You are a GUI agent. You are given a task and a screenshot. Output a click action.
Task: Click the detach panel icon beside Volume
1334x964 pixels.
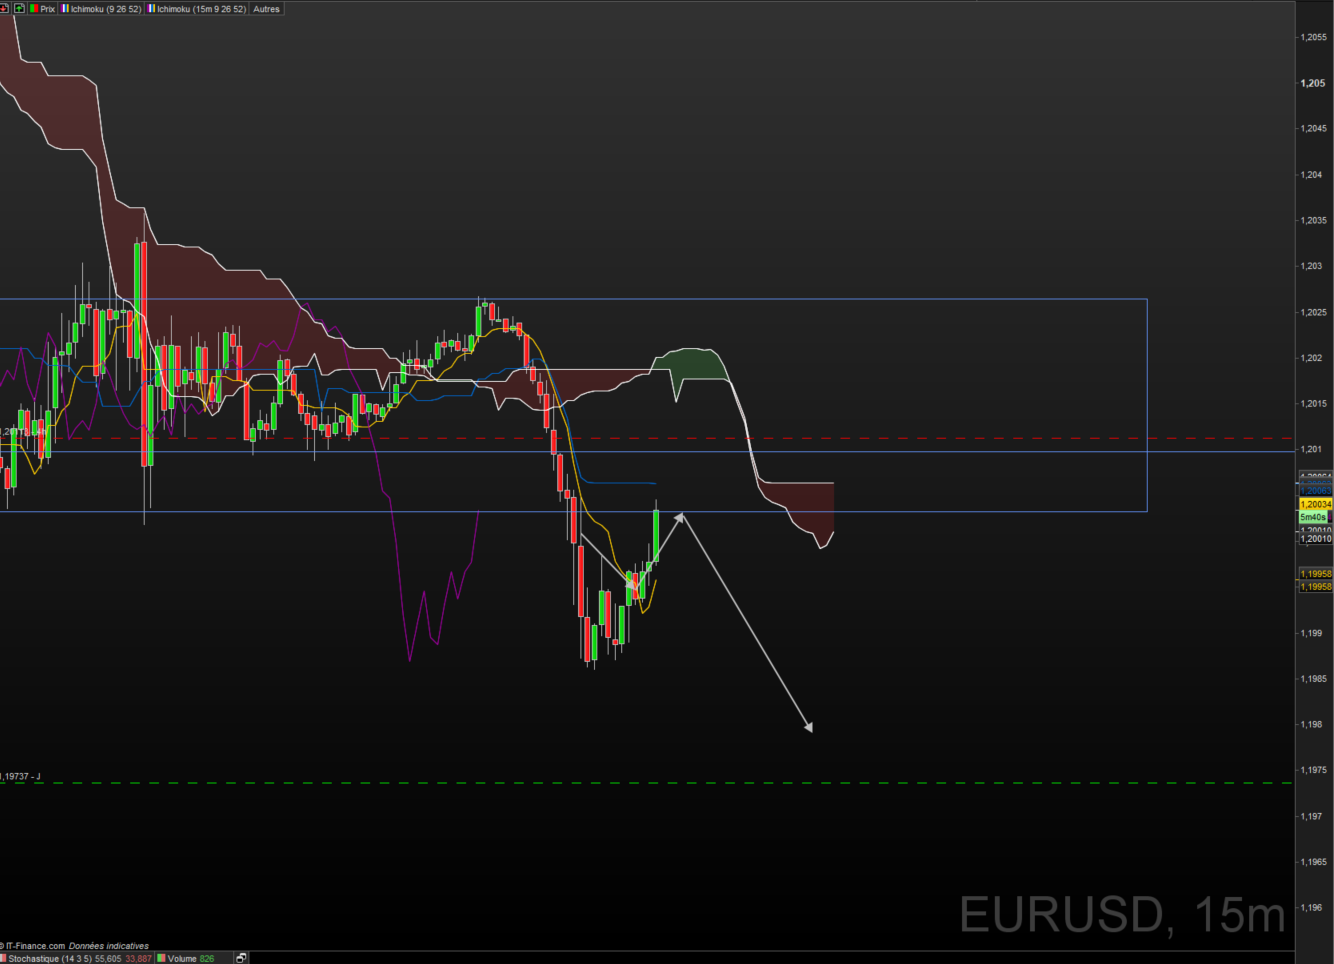[241, 958]
